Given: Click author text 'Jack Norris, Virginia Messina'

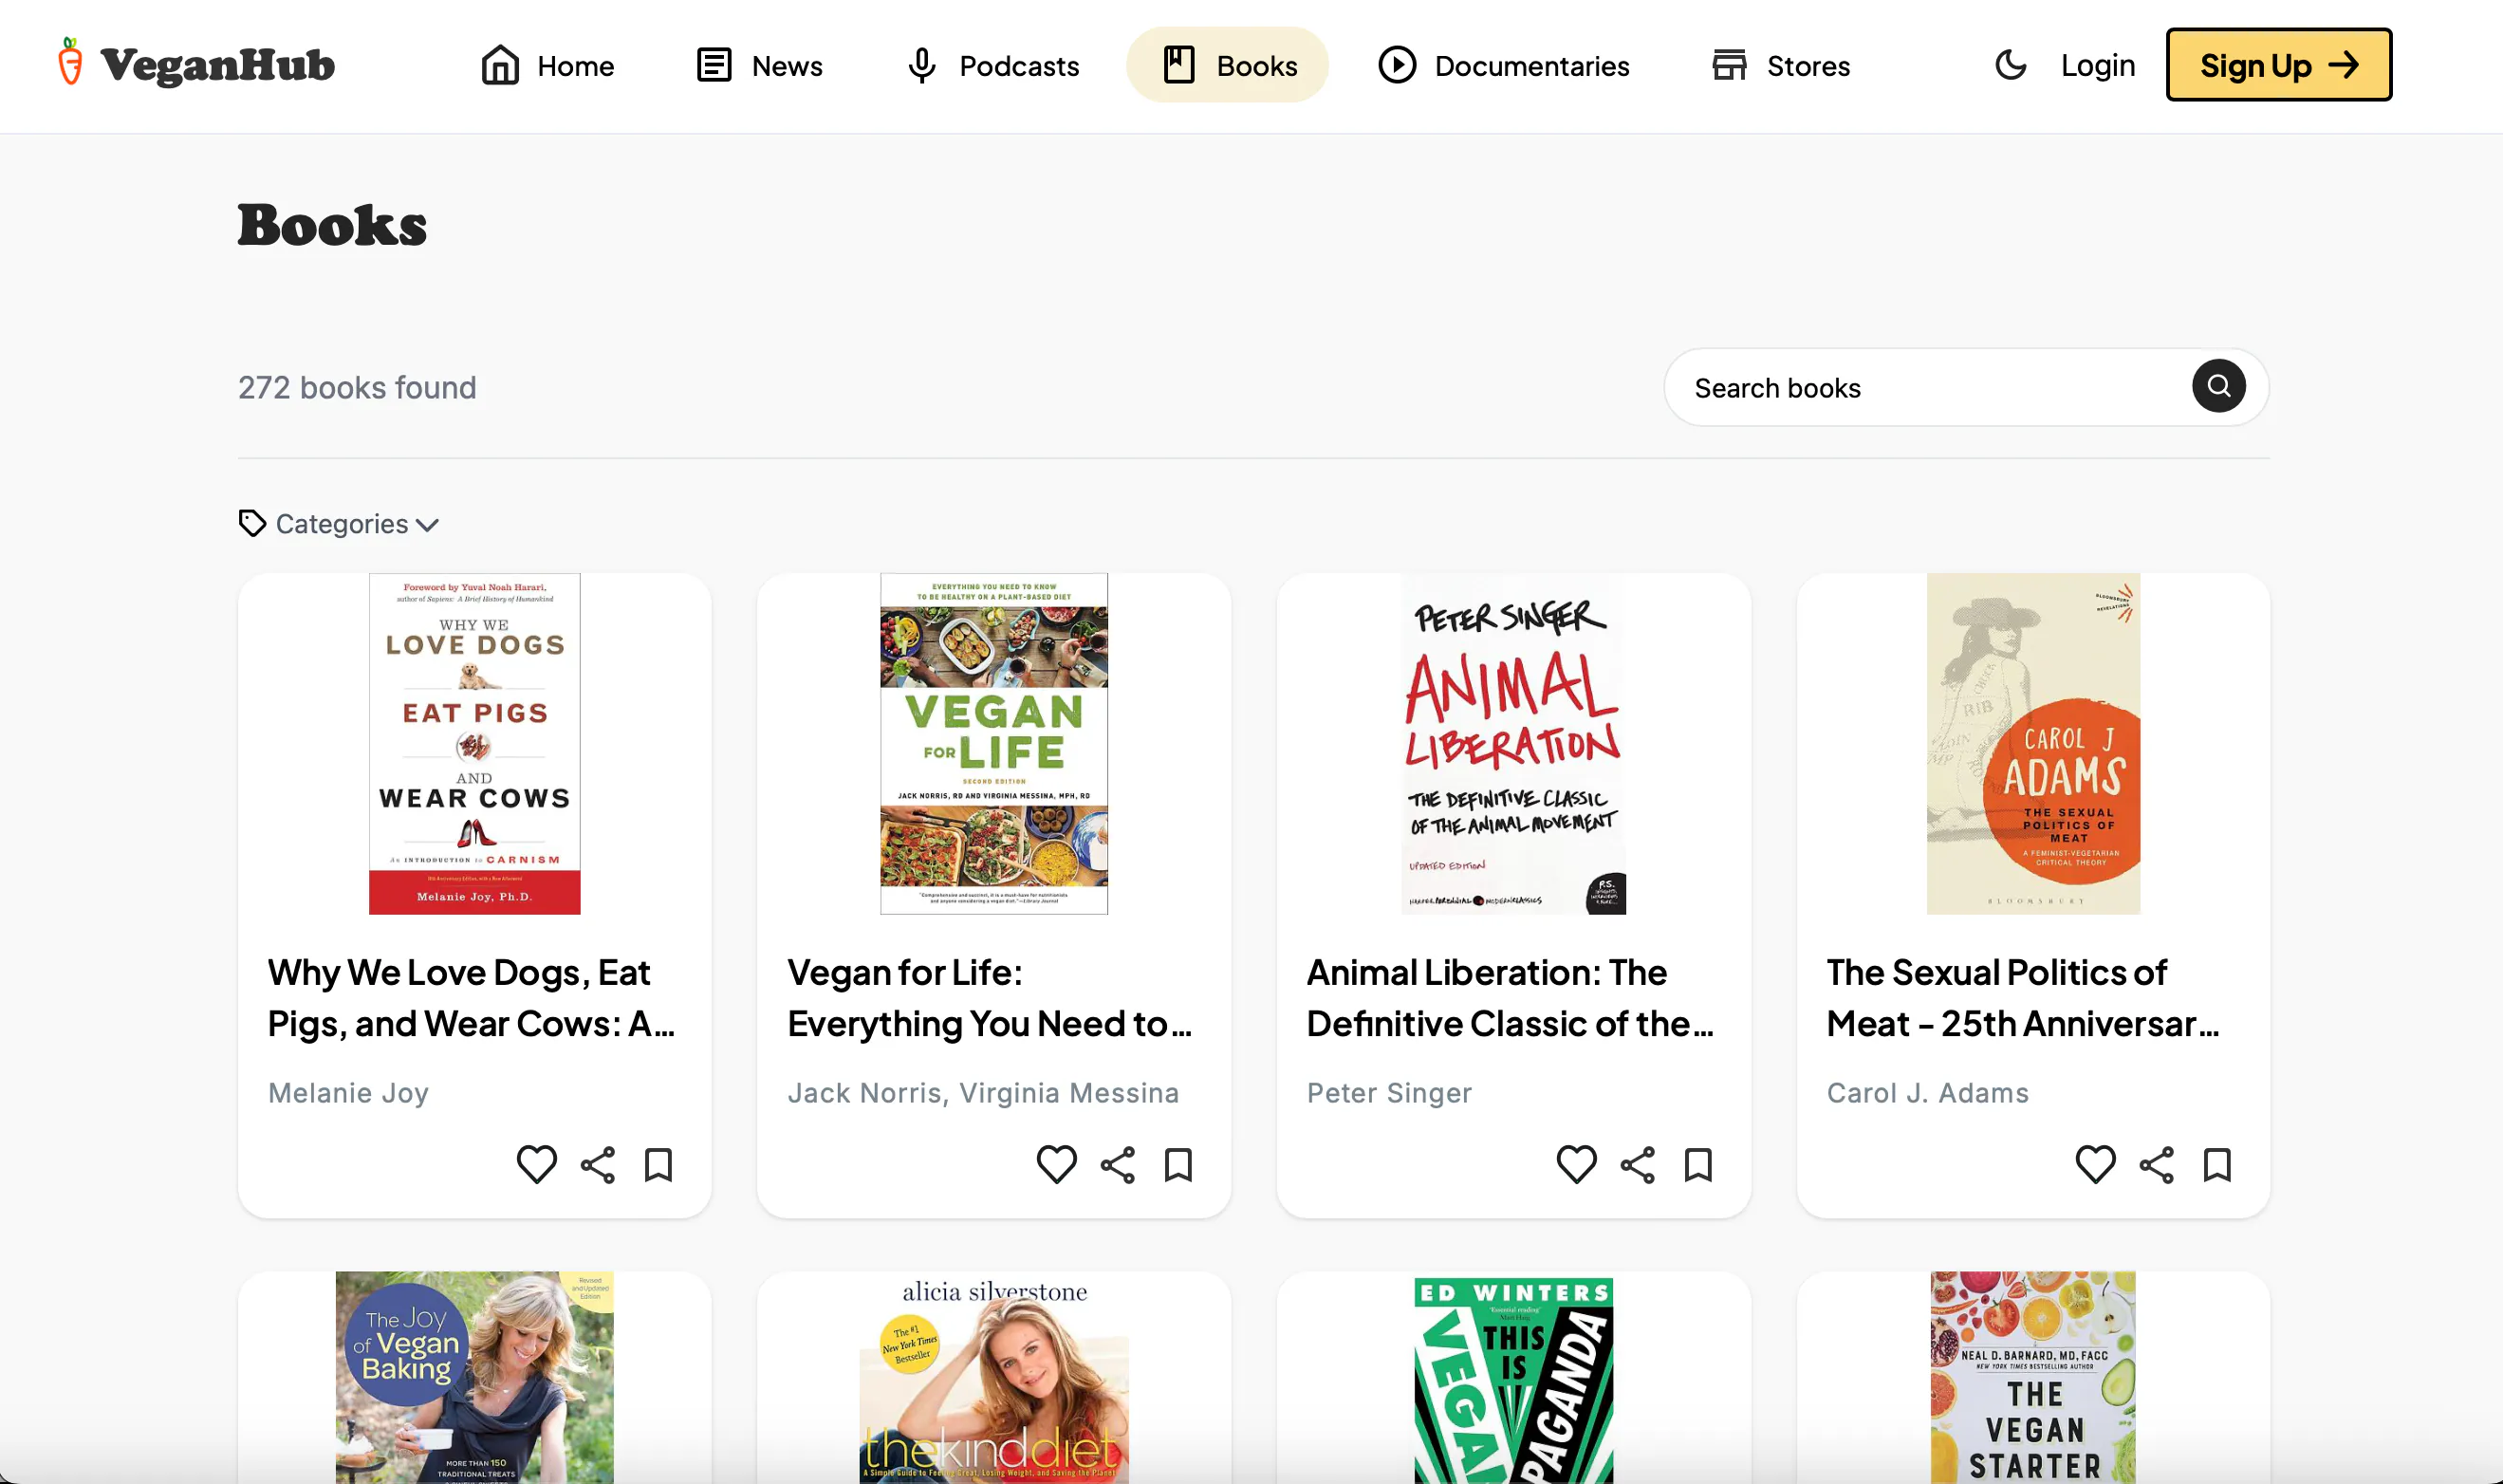Looking at the screenshot, I should point(983,1092).
